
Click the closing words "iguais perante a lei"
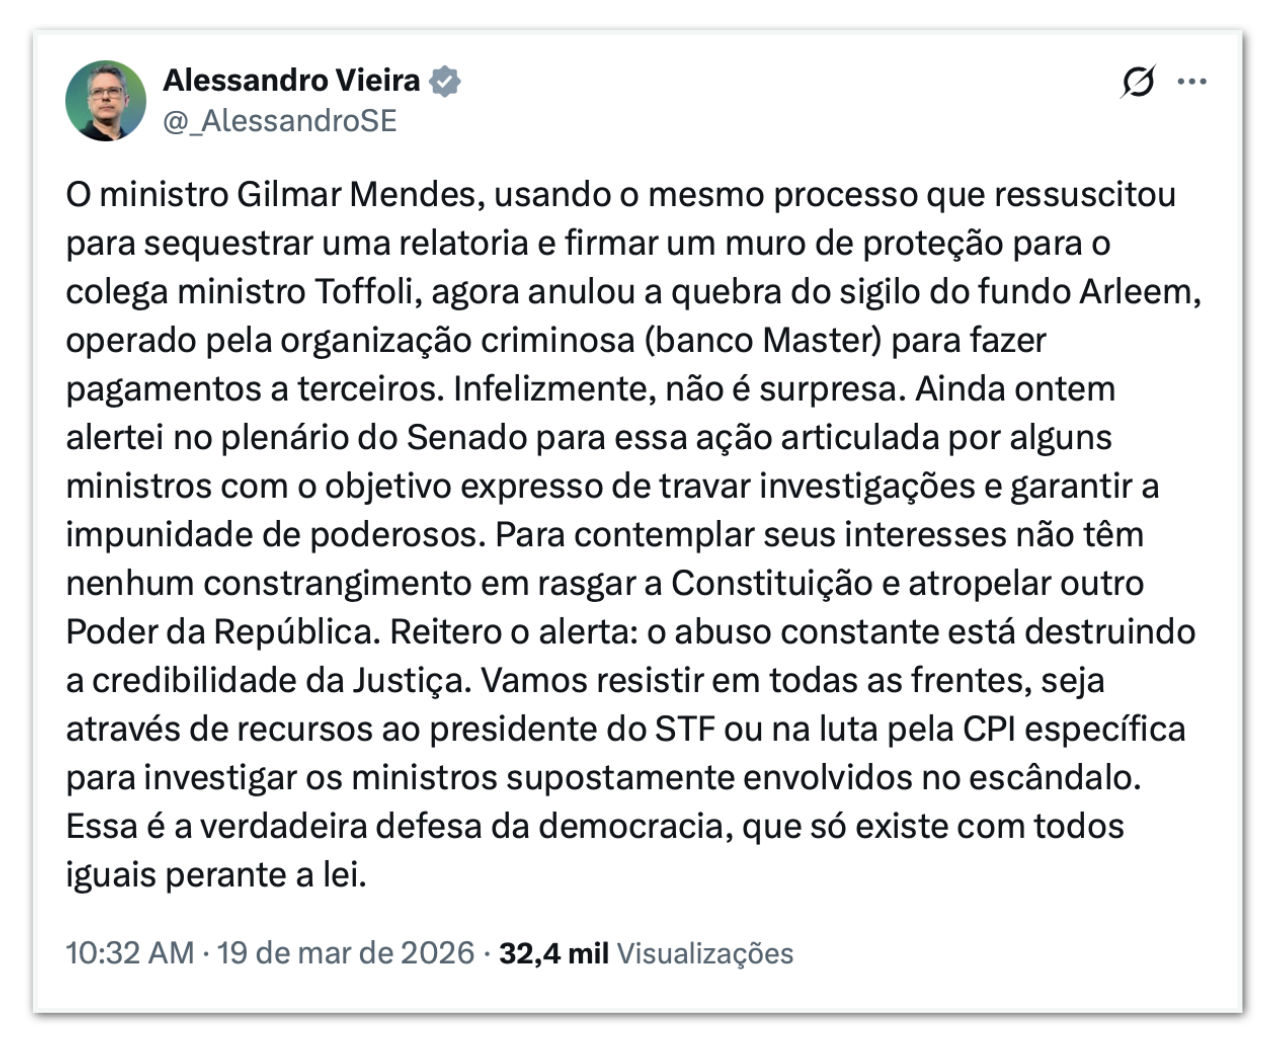[x=214, y=875]
